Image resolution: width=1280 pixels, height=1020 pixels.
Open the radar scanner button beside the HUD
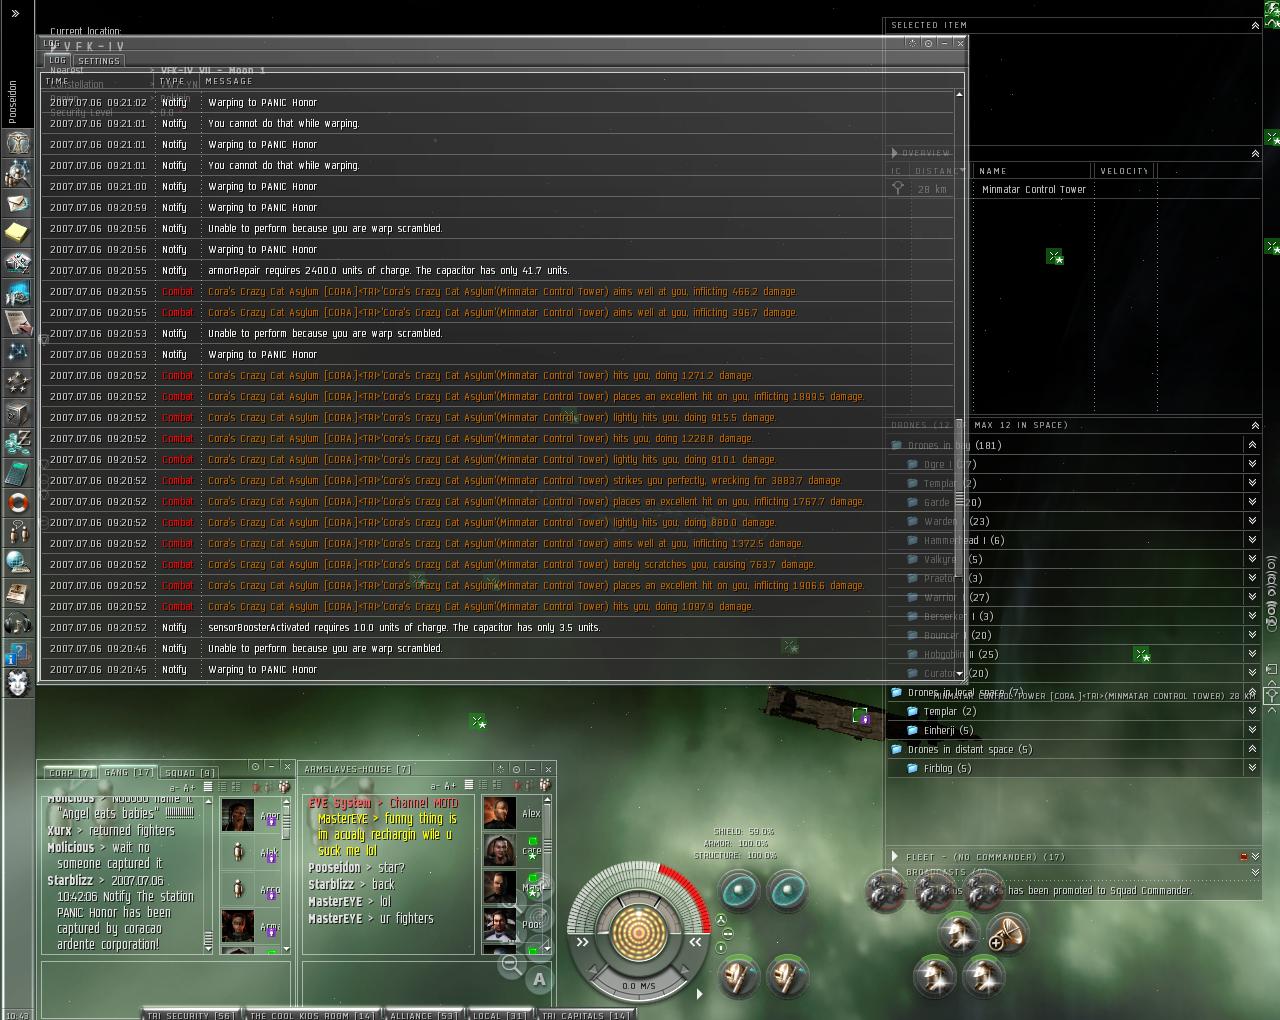[538, 918]
